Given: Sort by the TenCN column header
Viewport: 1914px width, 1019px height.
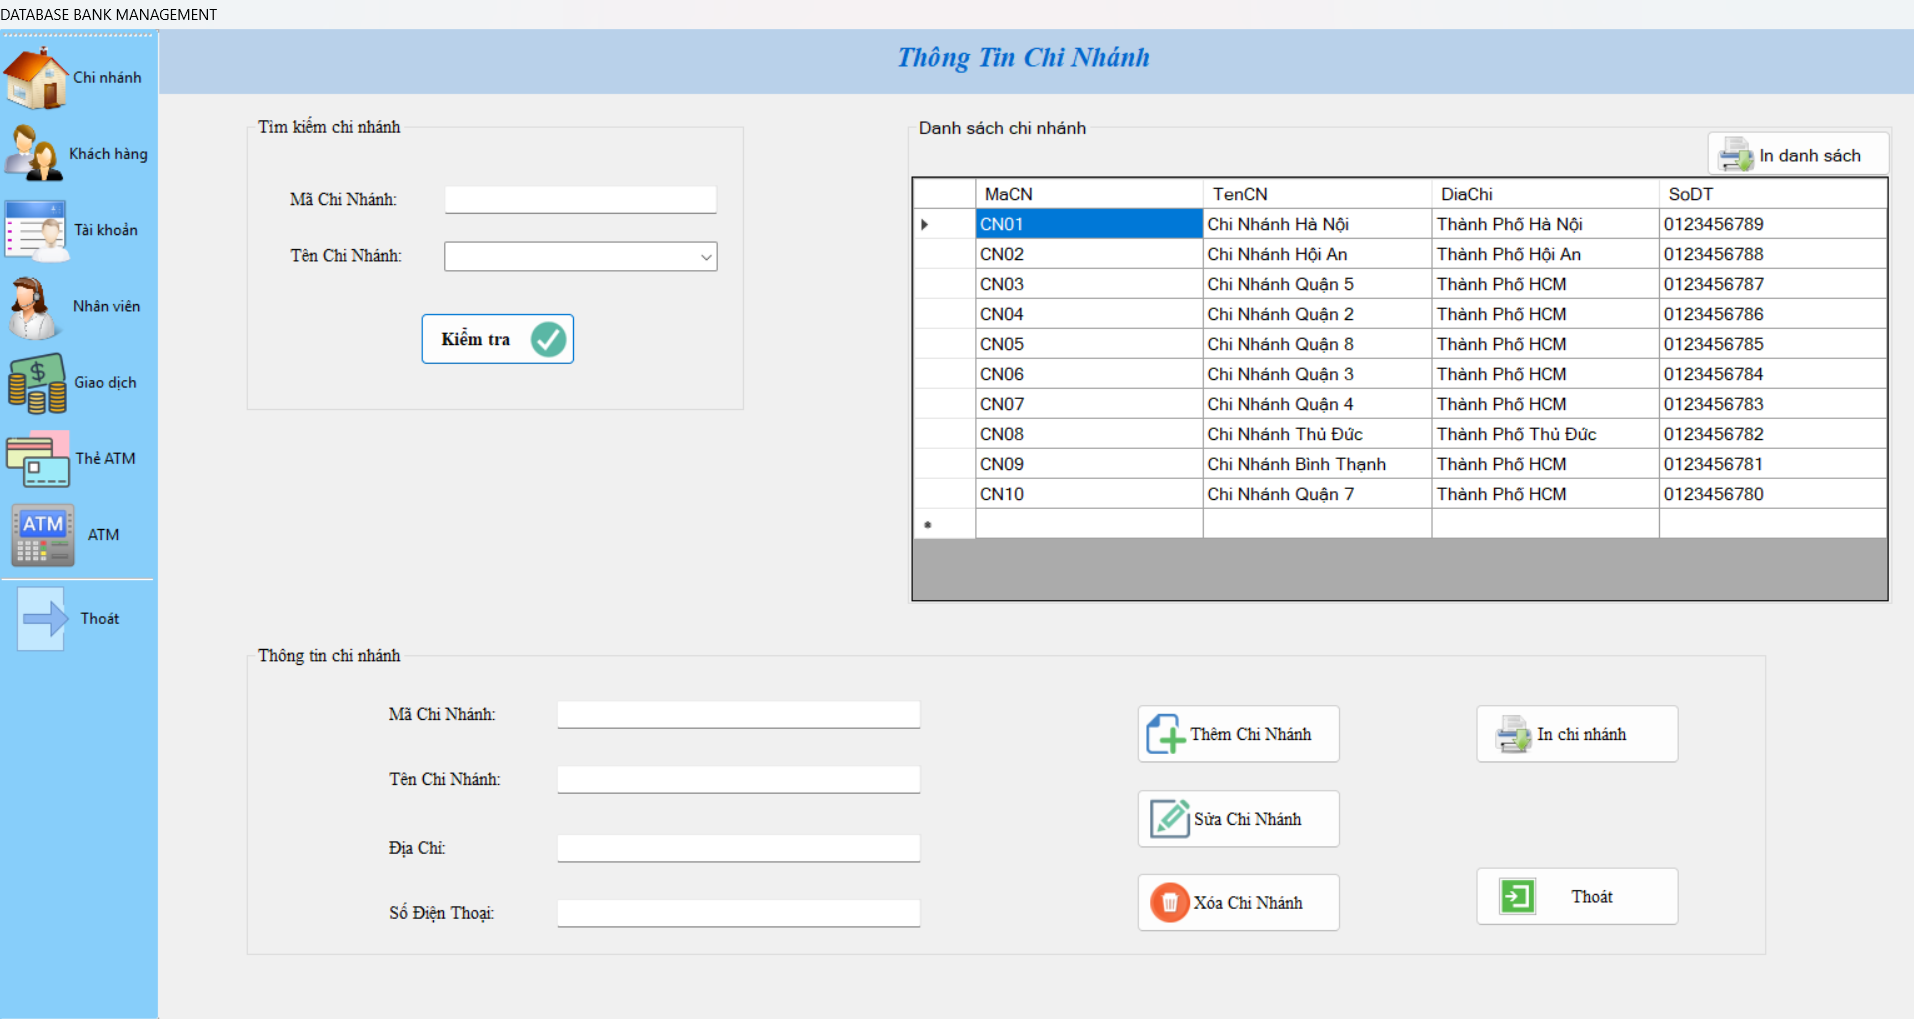Looking at the screenshot, I should (x=1316, y=194).
